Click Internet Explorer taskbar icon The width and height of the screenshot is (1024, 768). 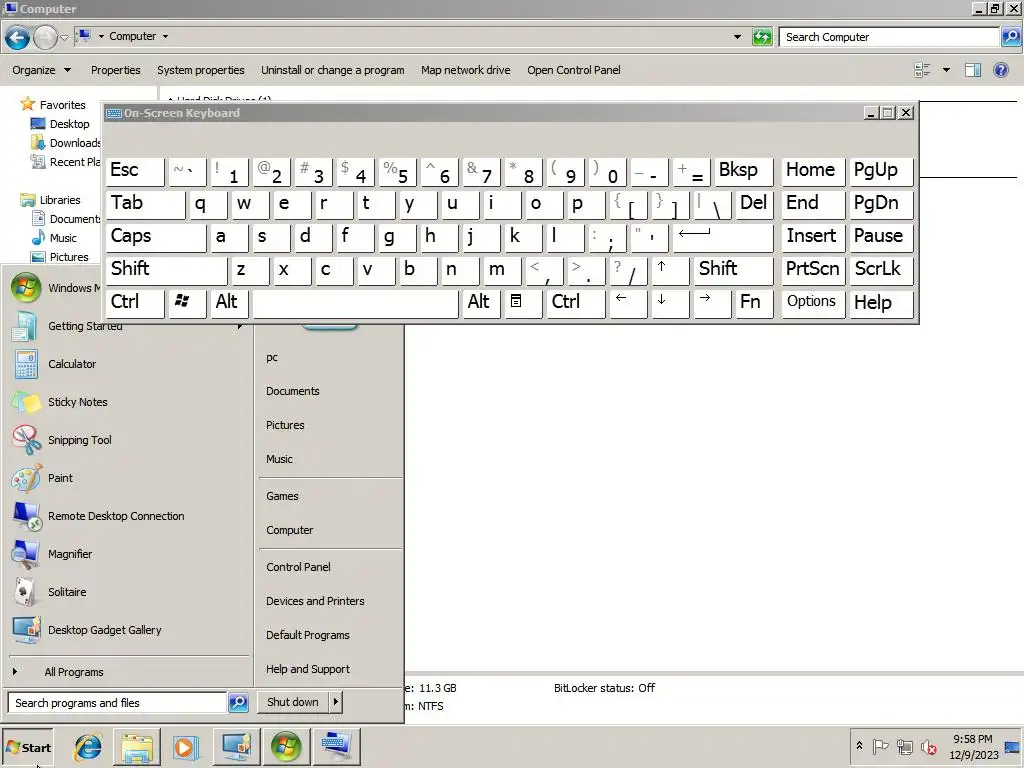click(88, 746)
